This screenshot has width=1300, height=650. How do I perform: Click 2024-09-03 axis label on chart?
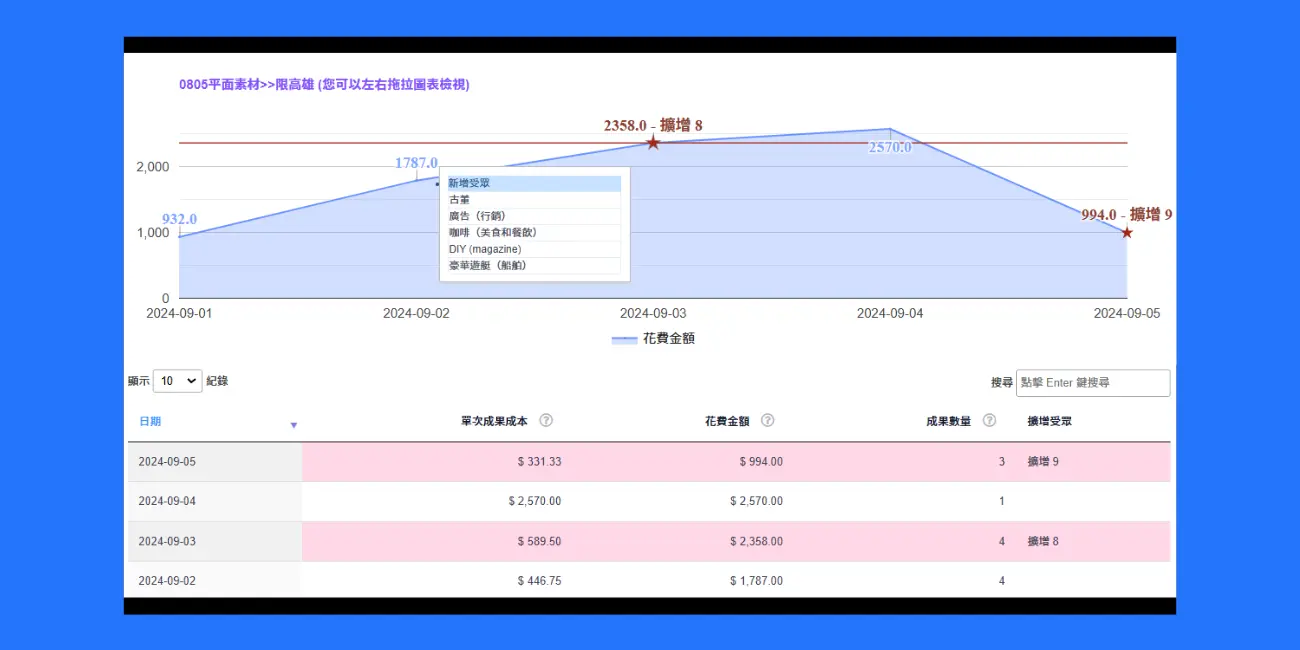point(653,313)
